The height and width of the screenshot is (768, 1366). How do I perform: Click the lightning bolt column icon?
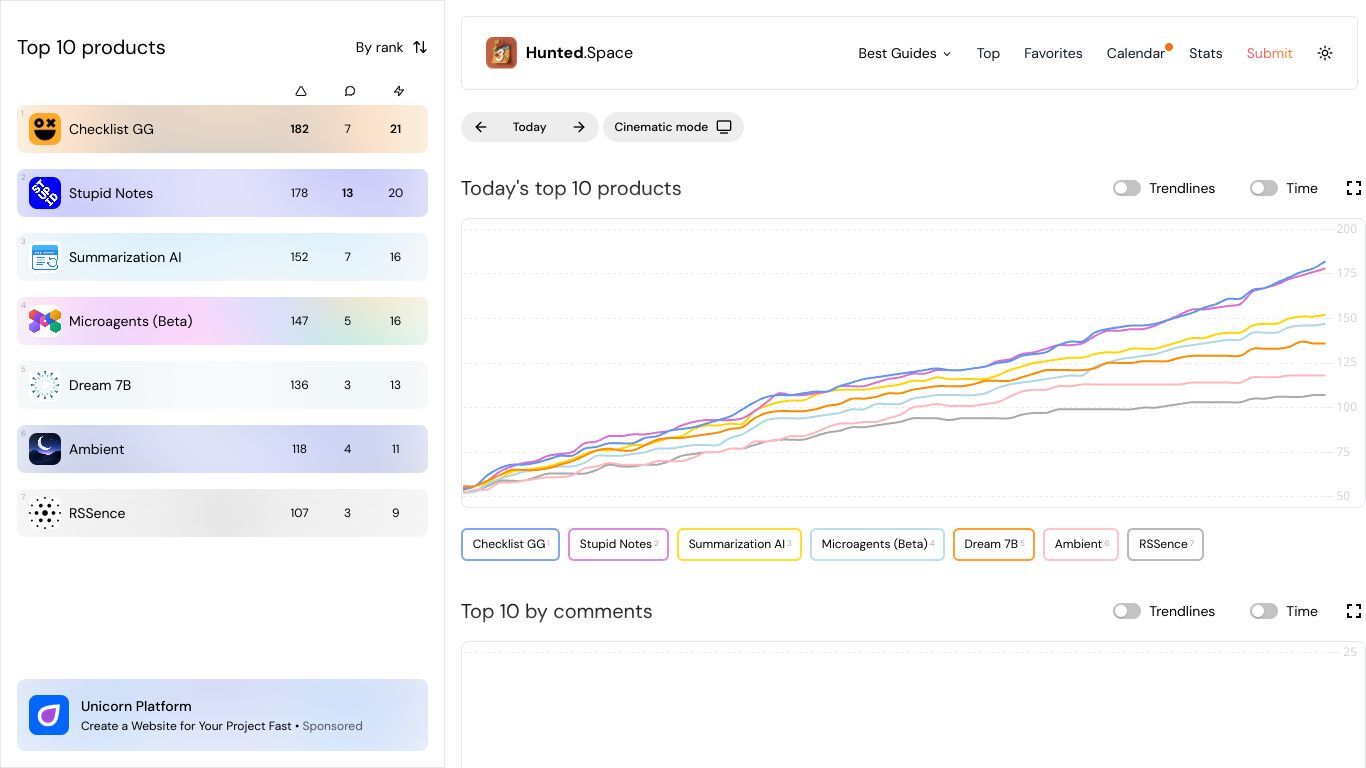pos(398,91)
